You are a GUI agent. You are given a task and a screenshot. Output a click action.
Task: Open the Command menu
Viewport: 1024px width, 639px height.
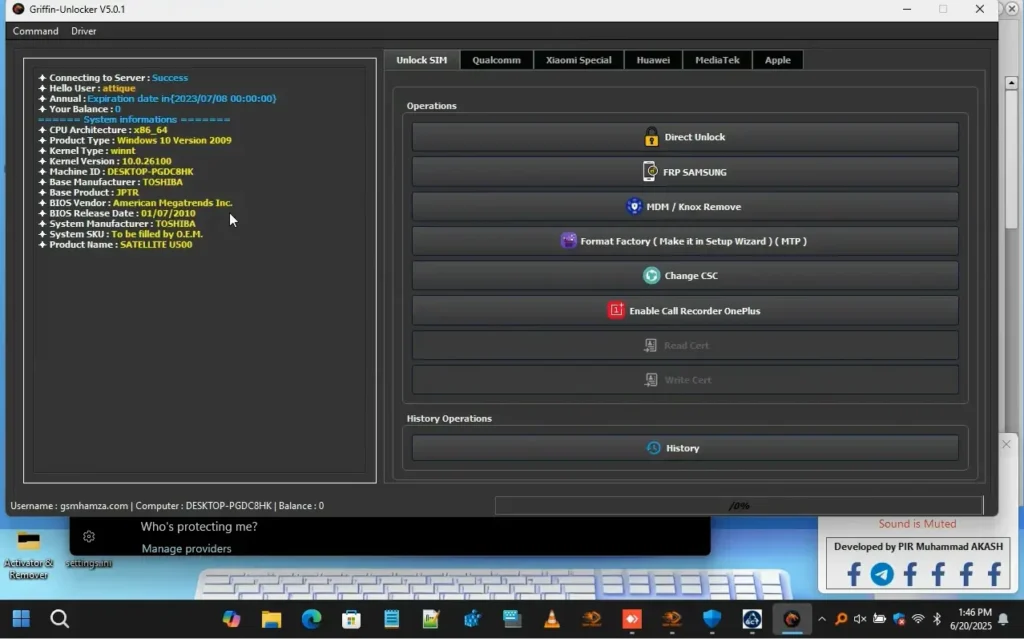click(35, 31)
